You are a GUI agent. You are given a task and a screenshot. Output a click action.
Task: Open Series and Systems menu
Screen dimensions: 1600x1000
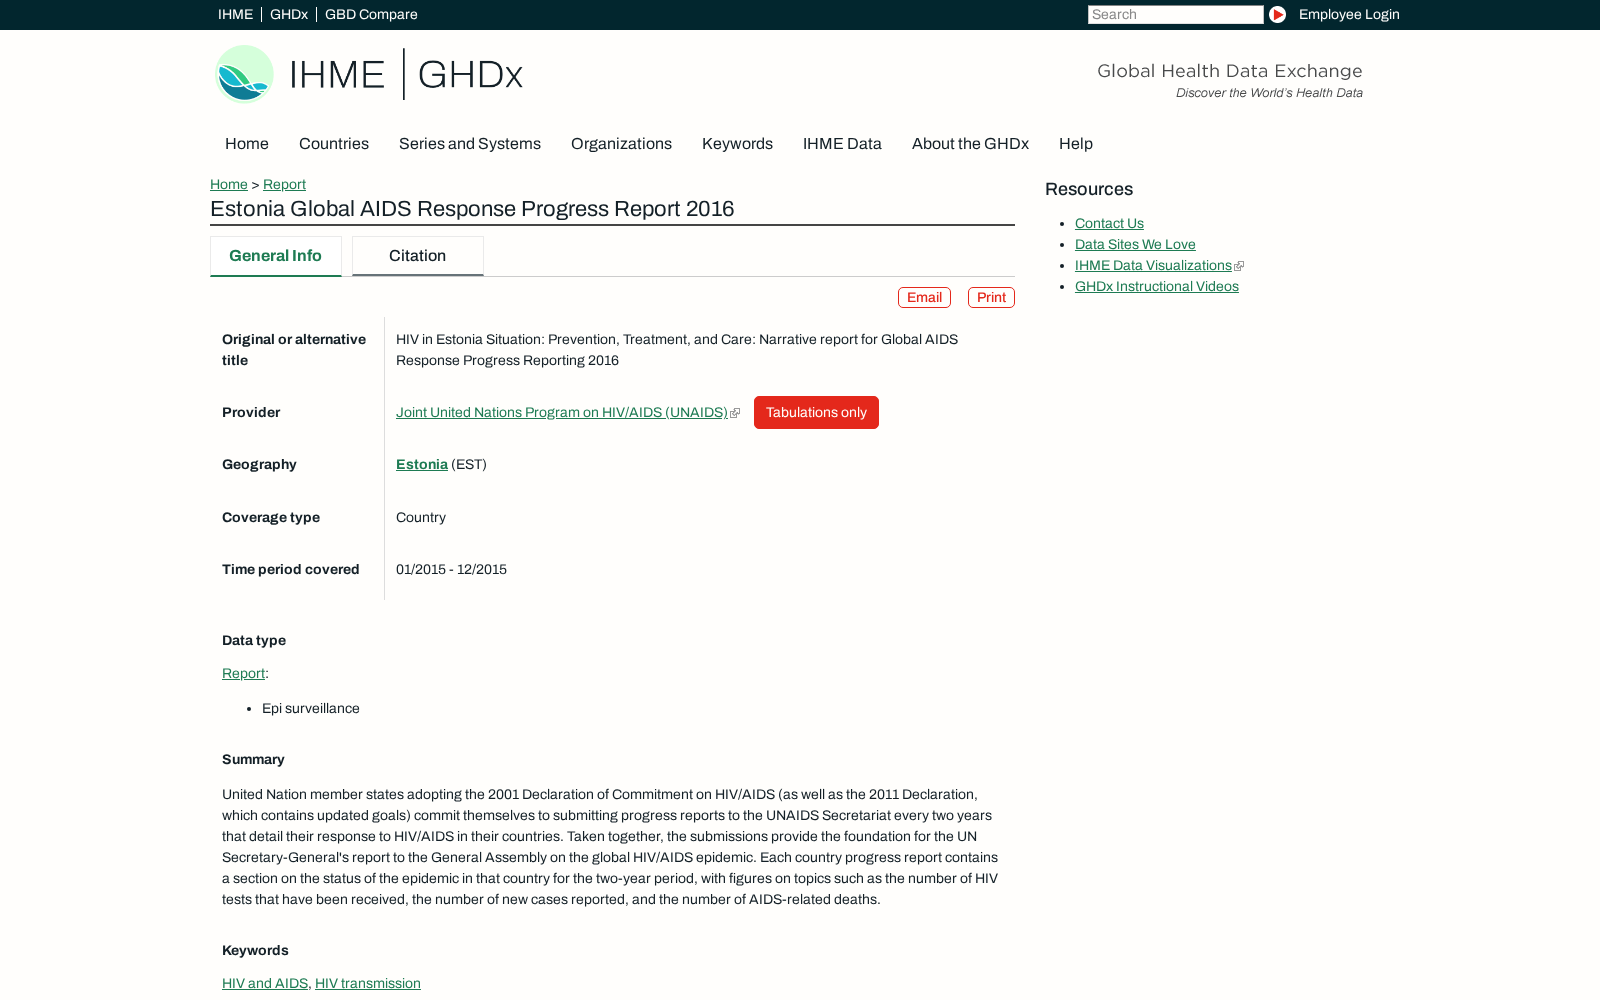pos(470,144)
